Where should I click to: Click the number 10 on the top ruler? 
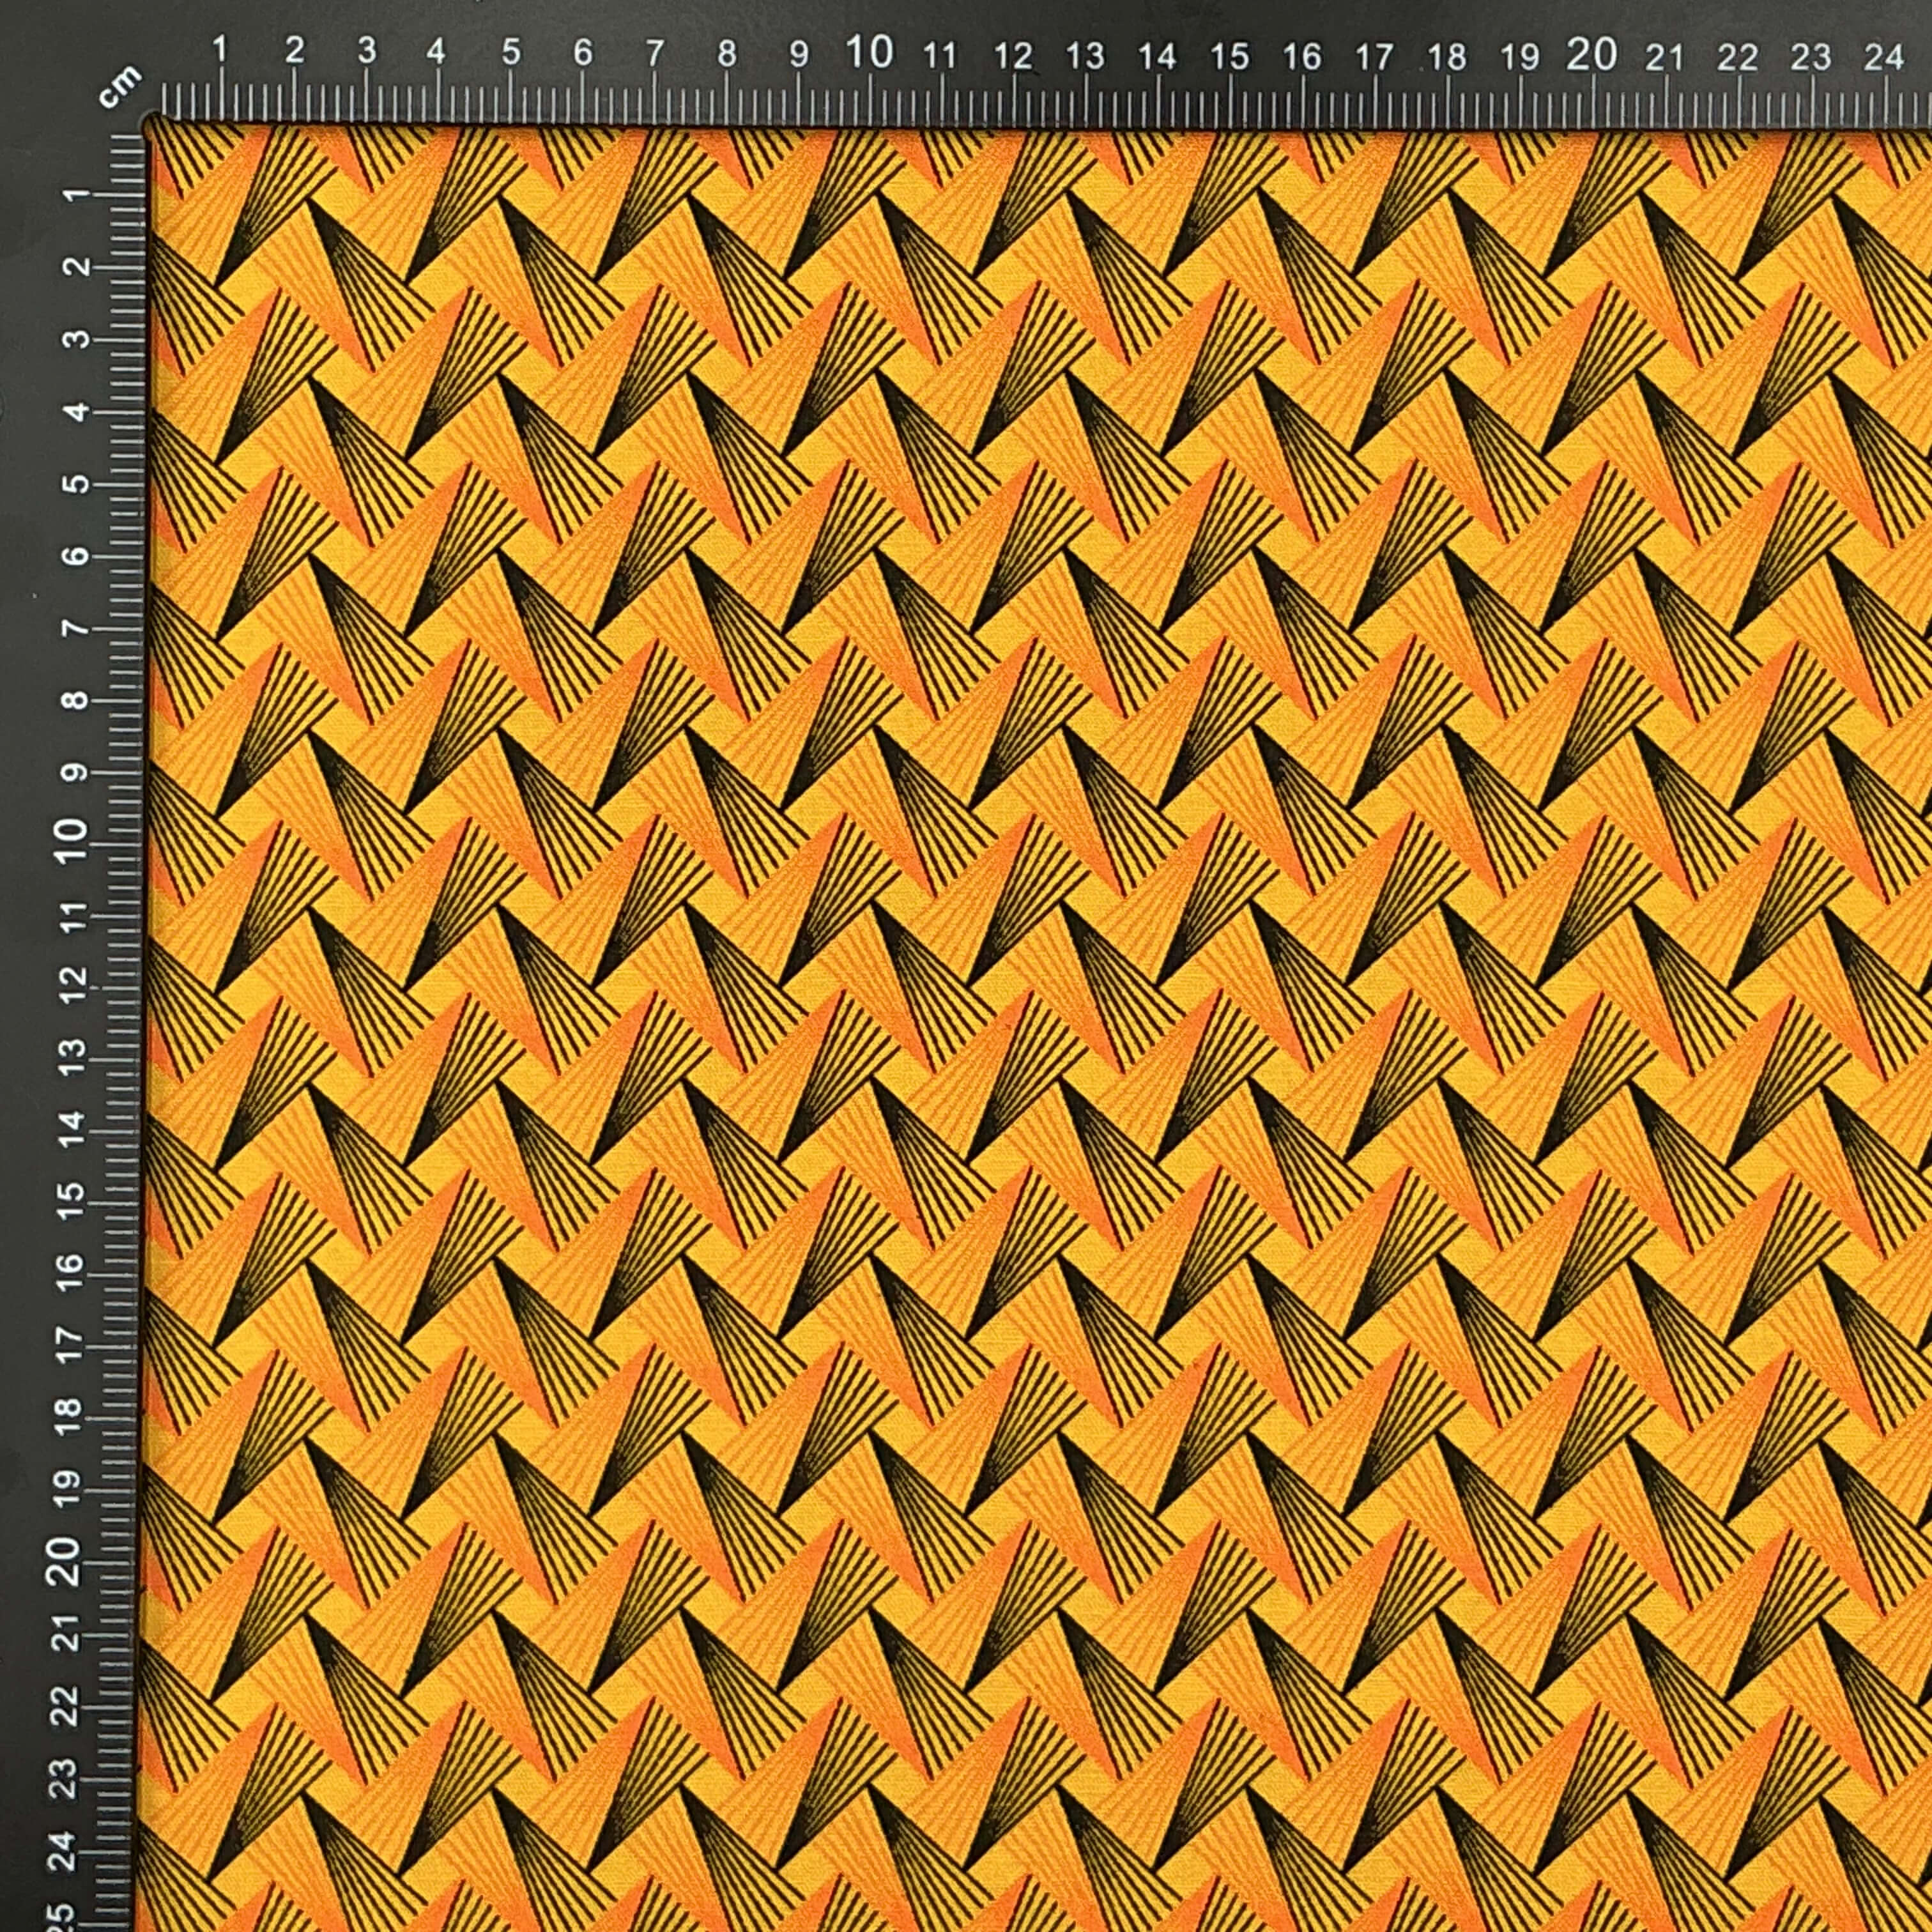[870, 52]
